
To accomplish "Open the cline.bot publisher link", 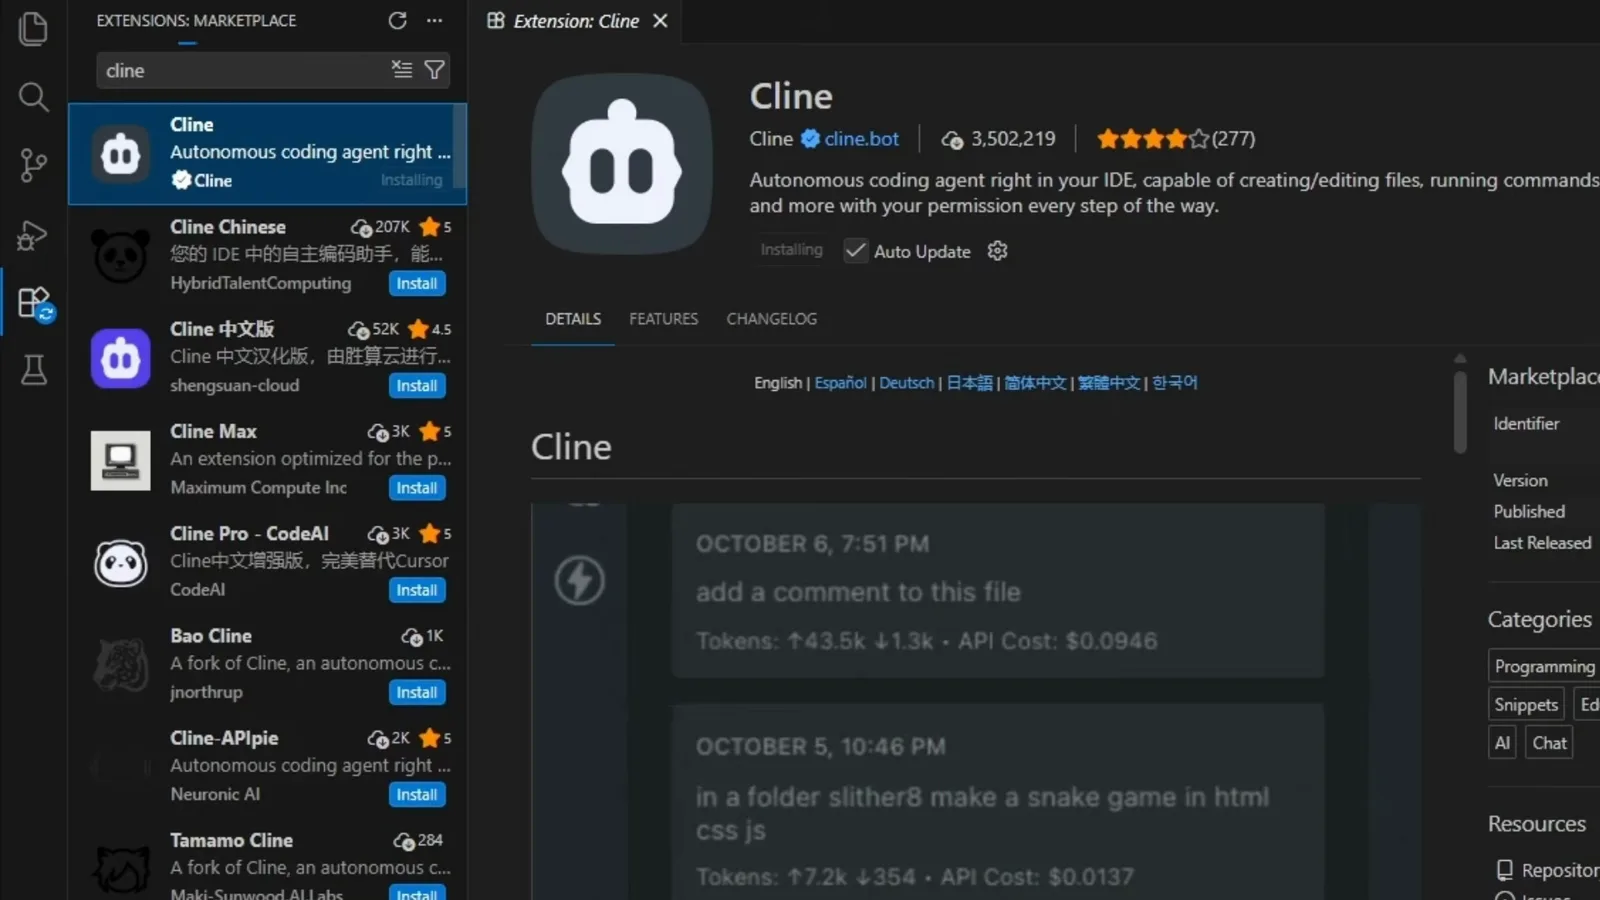I will [861, 139].
